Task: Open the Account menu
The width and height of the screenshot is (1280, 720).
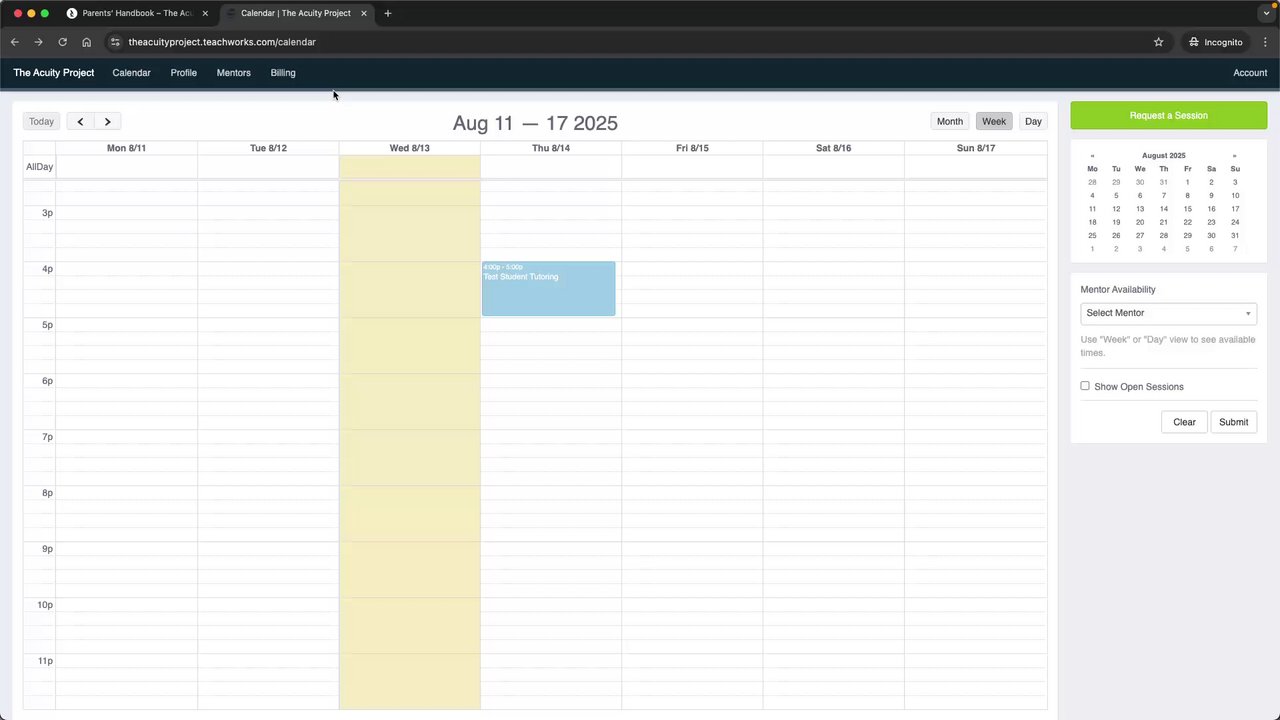Action: pyautogui.click(x=1249, y=73)
